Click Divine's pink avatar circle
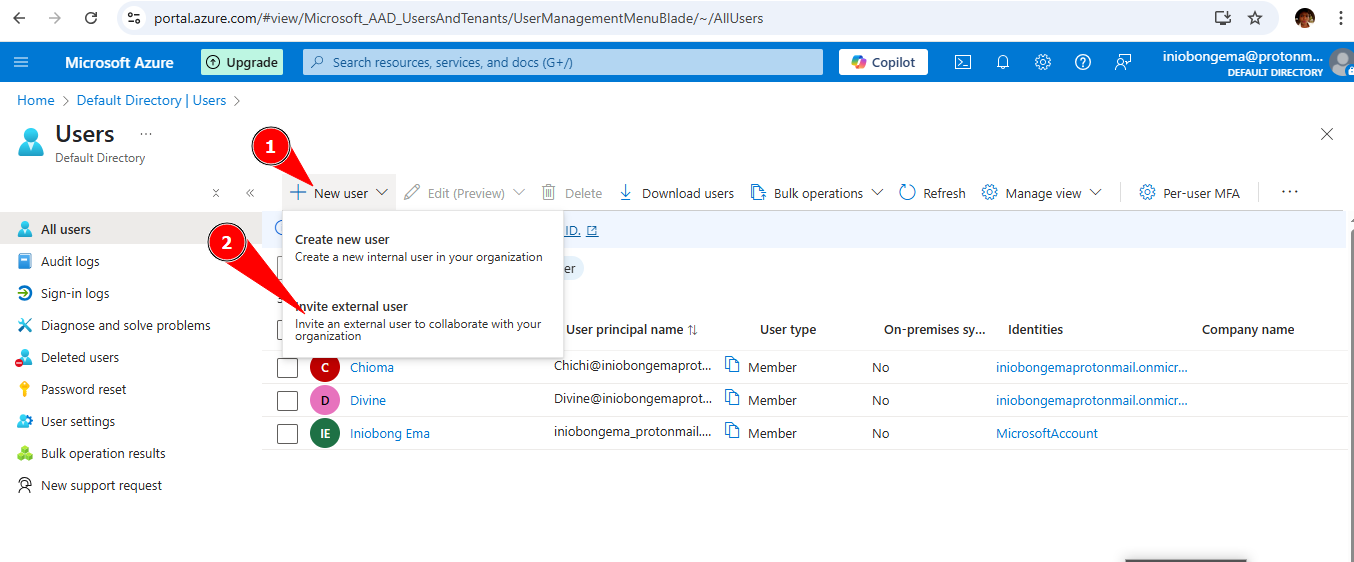This screenshot has height=562, width=1354. (325, 400)
